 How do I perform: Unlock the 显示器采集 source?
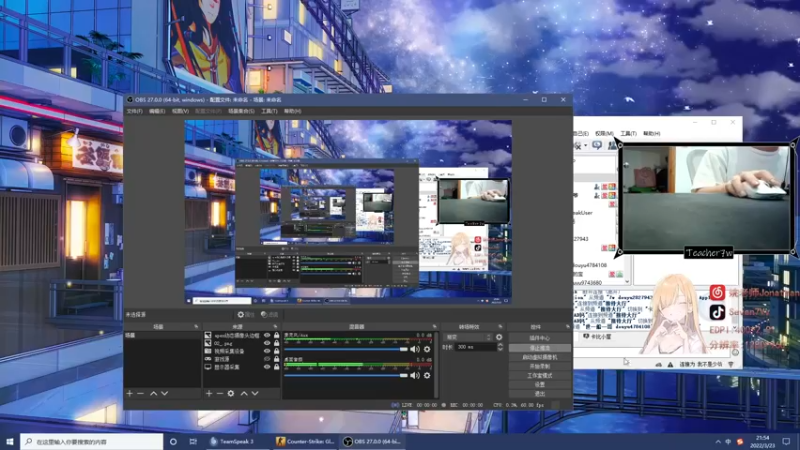[x=277, y=367]
